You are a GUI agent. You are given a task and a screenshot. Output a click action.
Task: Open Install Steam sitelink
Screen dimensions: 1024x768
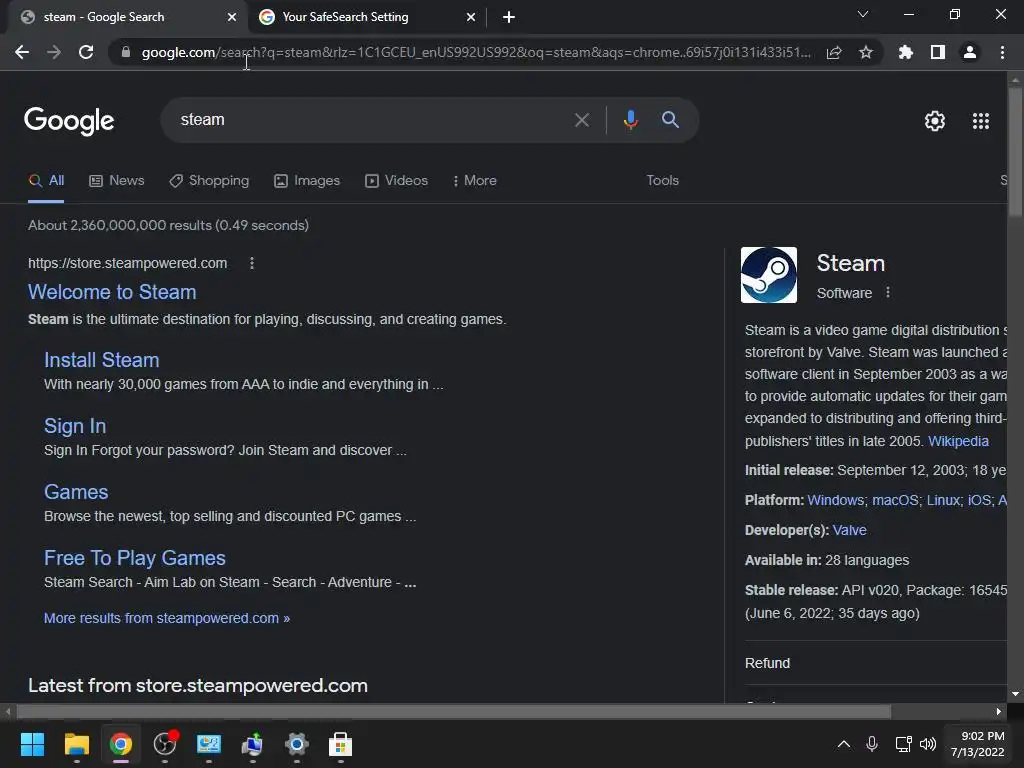(102, 360)
